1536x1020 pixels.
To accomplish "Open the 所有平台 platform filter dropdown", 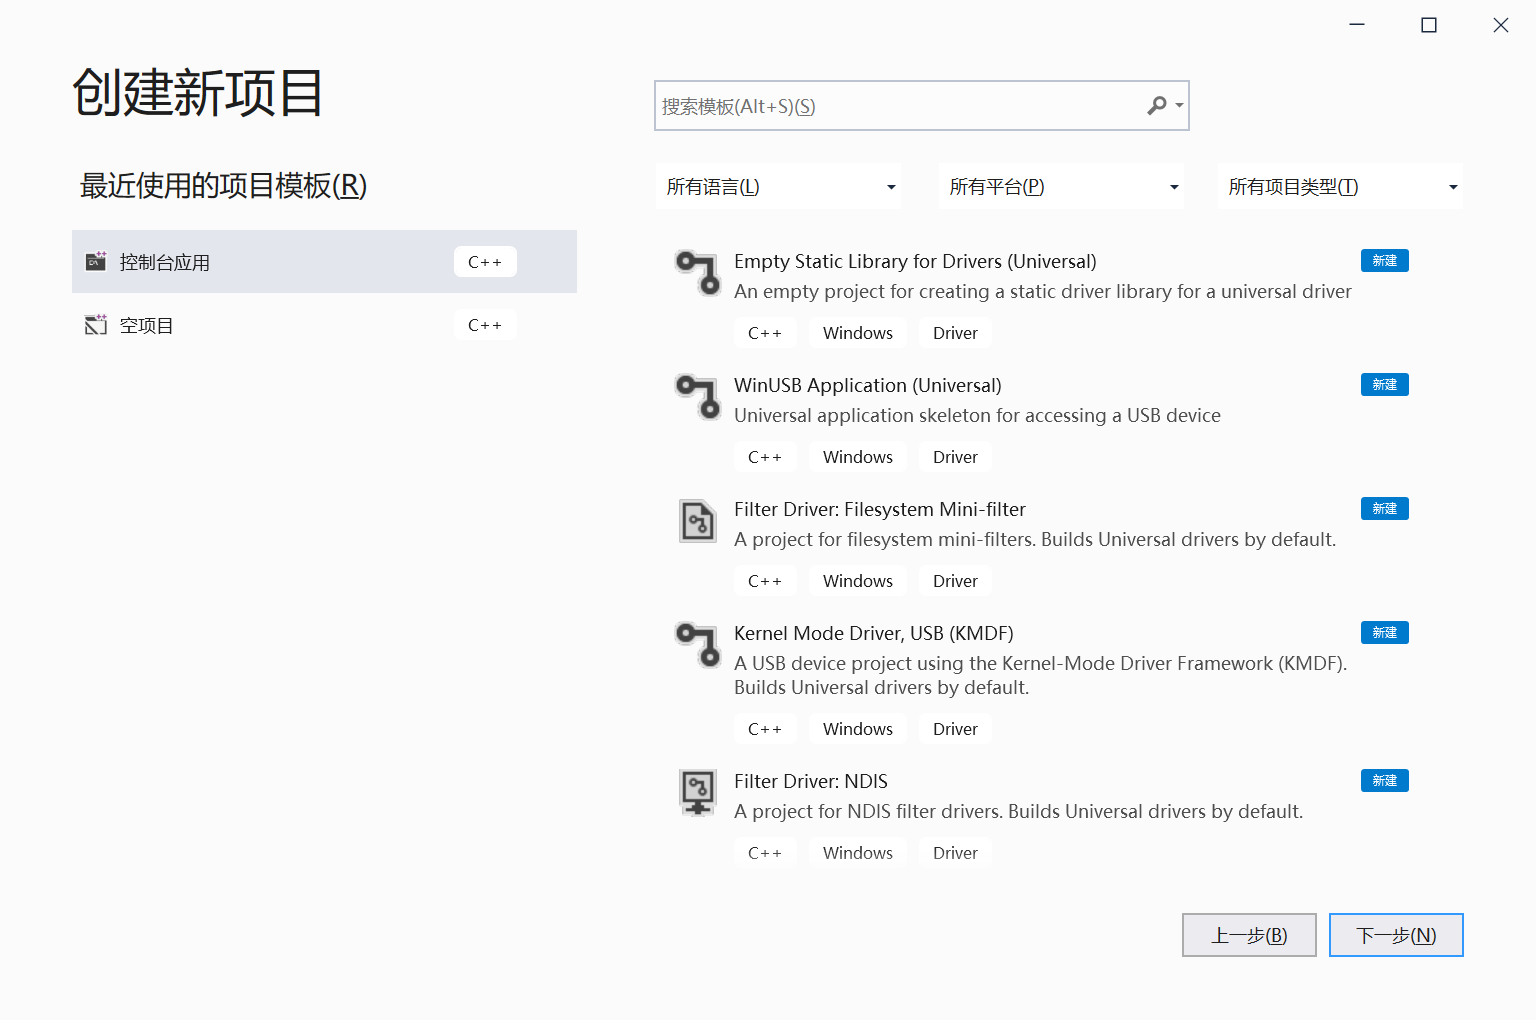I will click(1062, 187).
